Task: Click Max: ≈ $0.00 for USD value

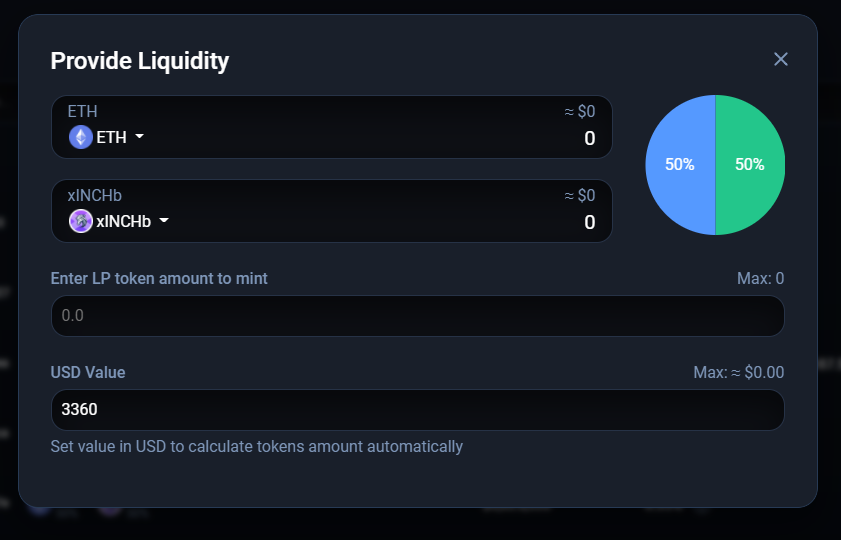Action: click(x=739, y=372)
